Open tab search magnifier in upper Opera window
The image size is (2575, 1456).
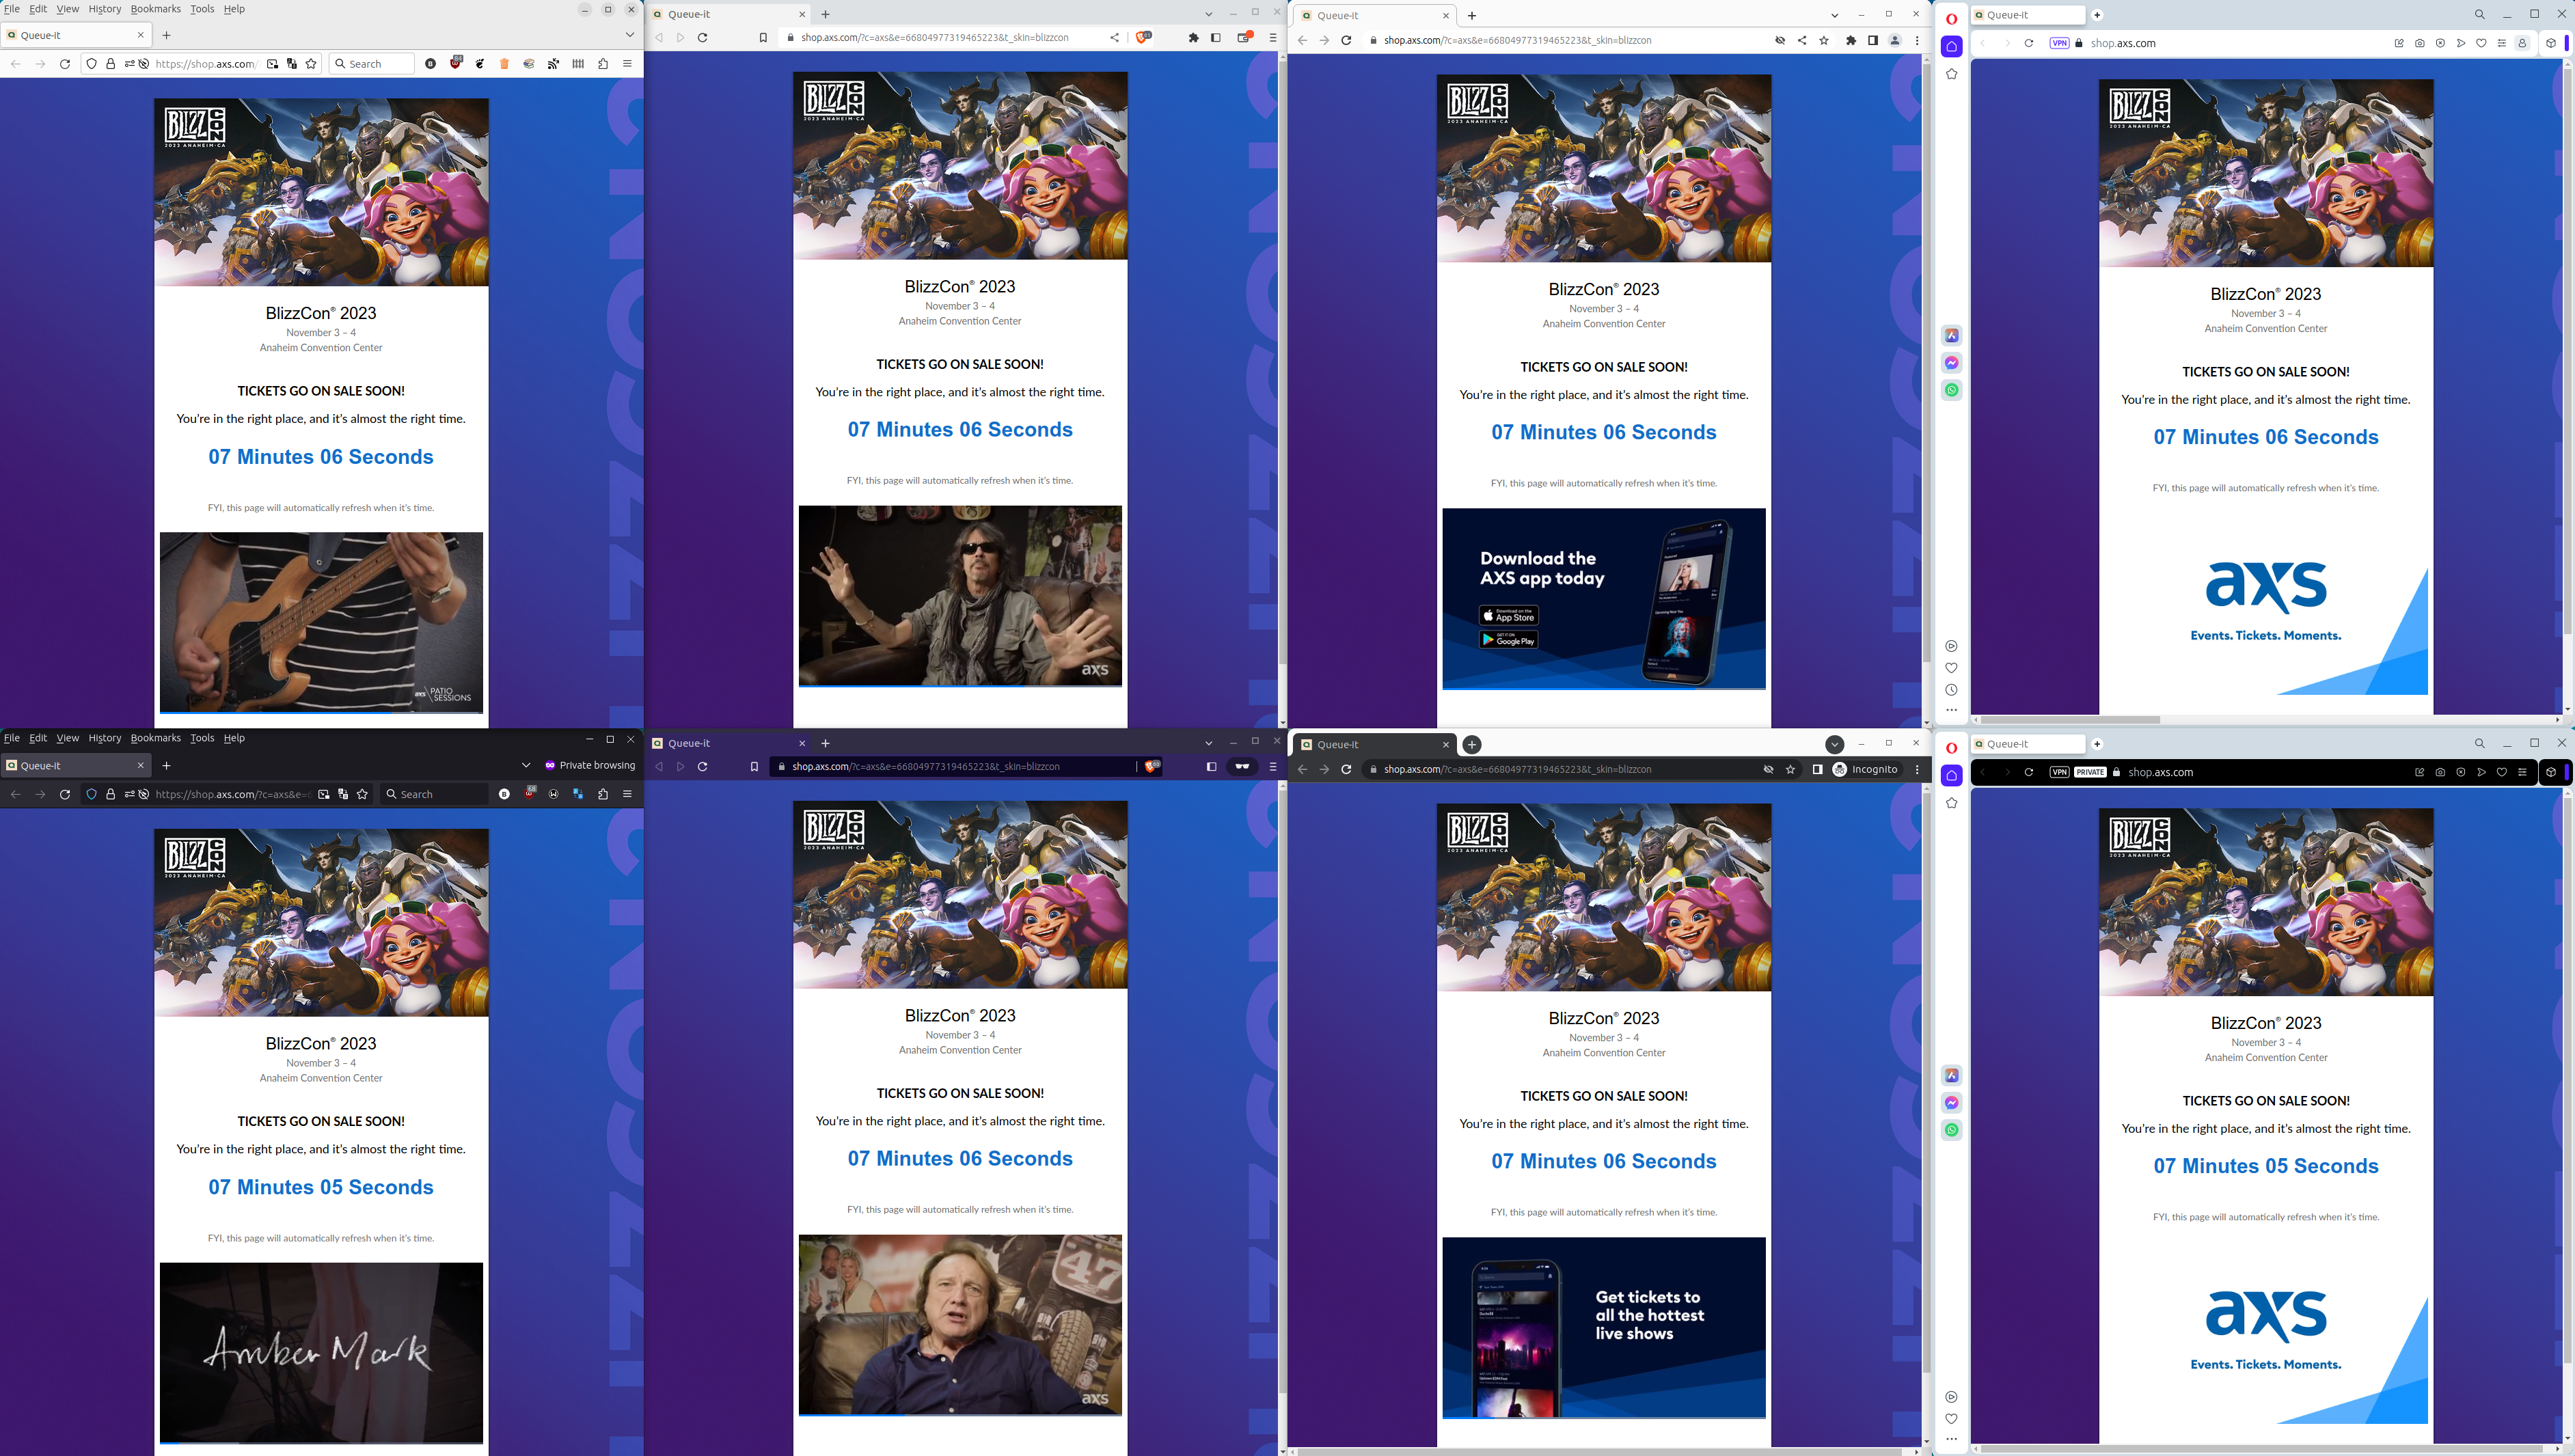(2479, 14)
